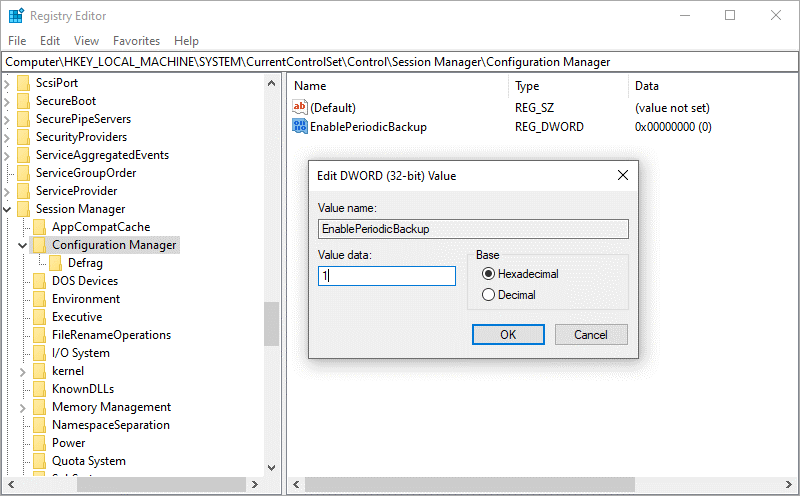Viewport: 800px width, 496px height.
Task: Select the (value not set) data cell
Action: tap(672, 108)
